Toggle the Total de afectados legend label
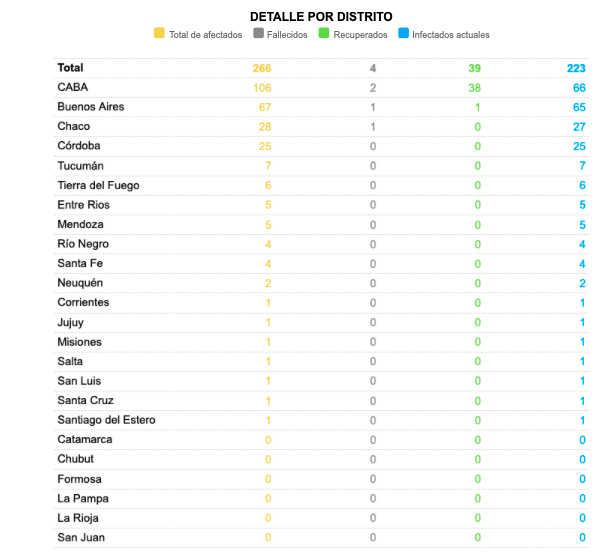Viewport: 612px width, 559px height. [206, 35]
